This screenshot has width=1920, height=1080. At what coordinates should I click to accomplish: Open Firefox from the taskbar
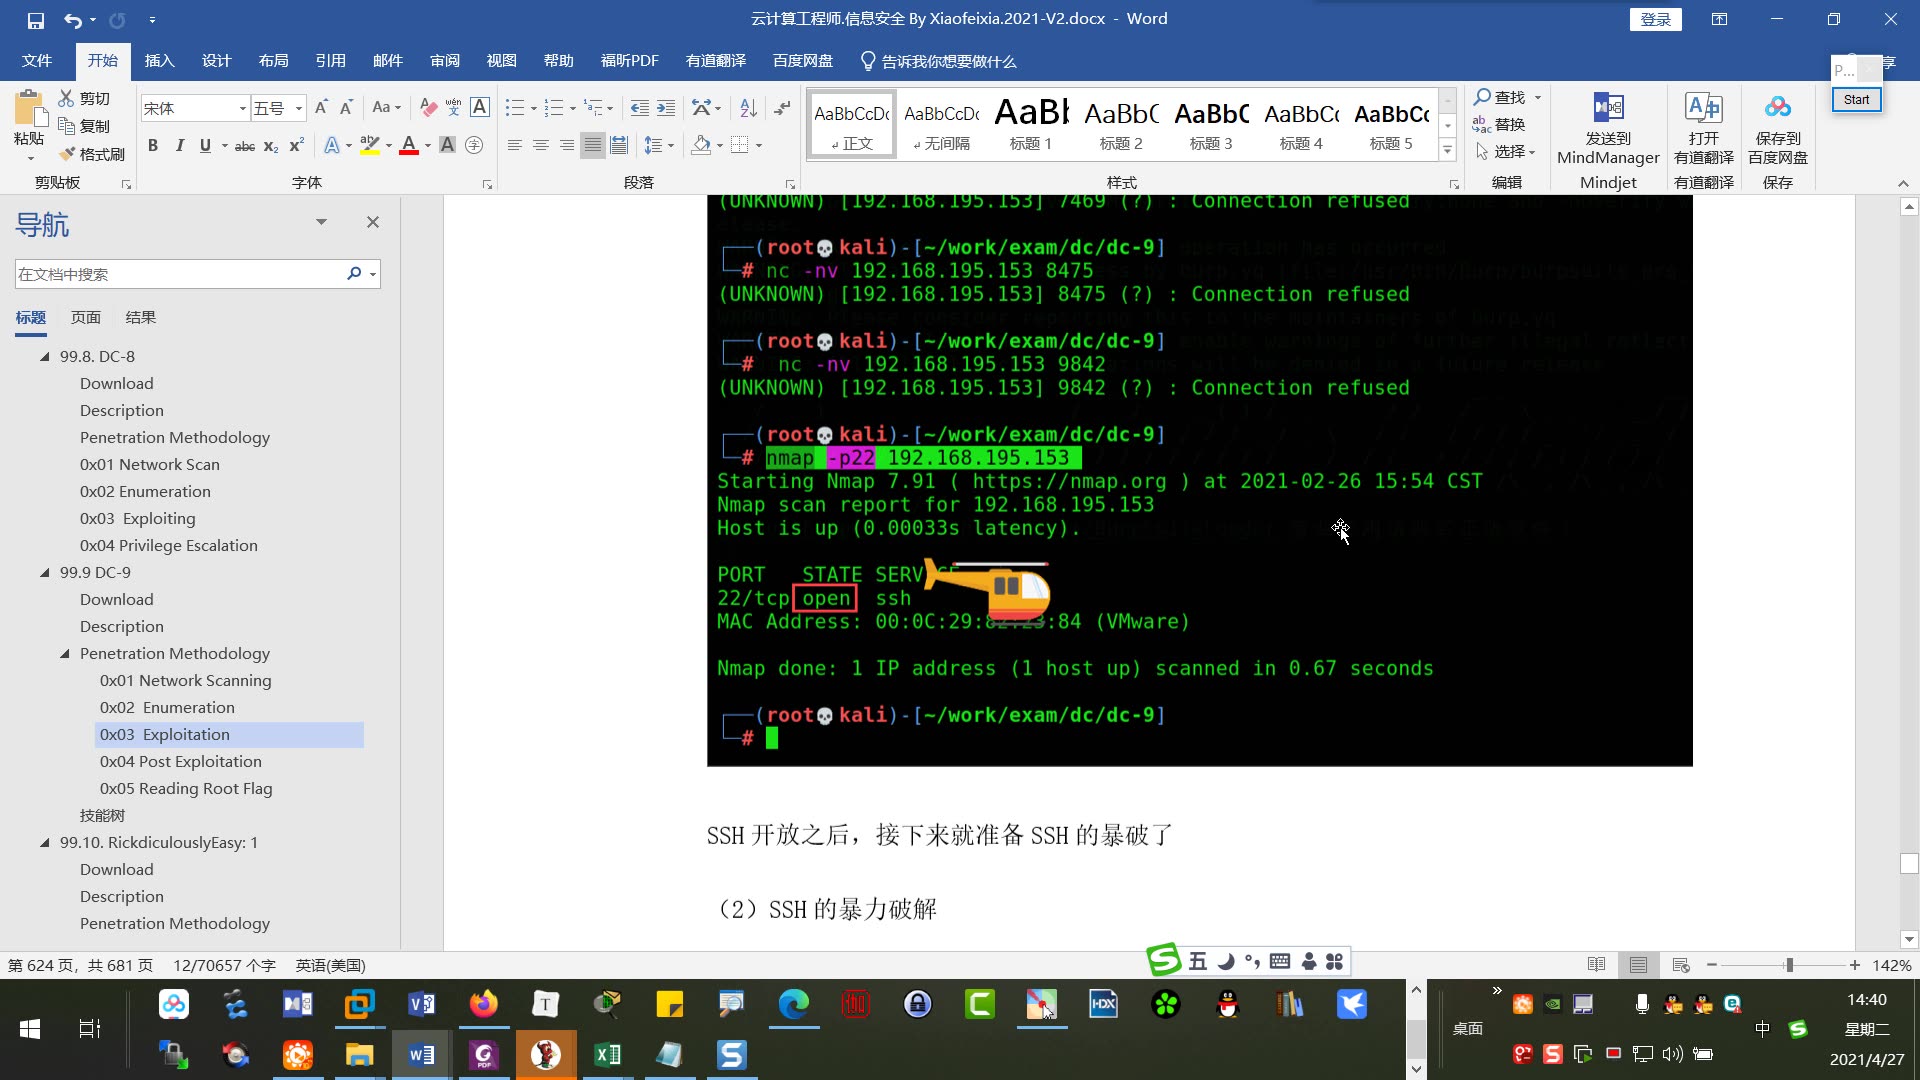484,1004
